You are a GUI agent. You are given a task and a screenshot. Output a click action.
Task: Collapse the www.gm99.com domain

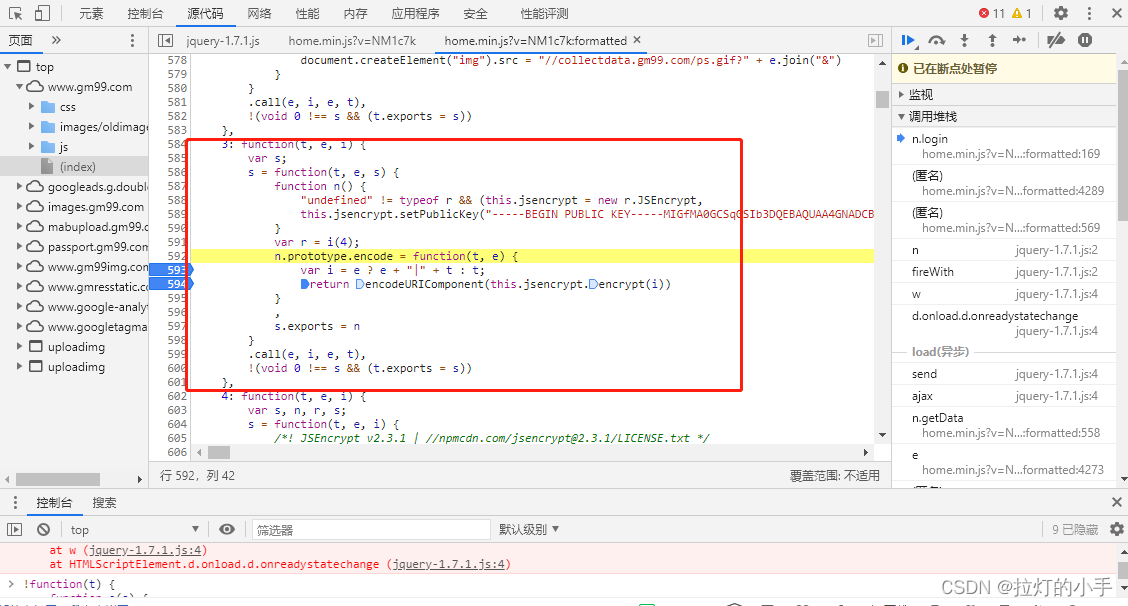point(20,87)
